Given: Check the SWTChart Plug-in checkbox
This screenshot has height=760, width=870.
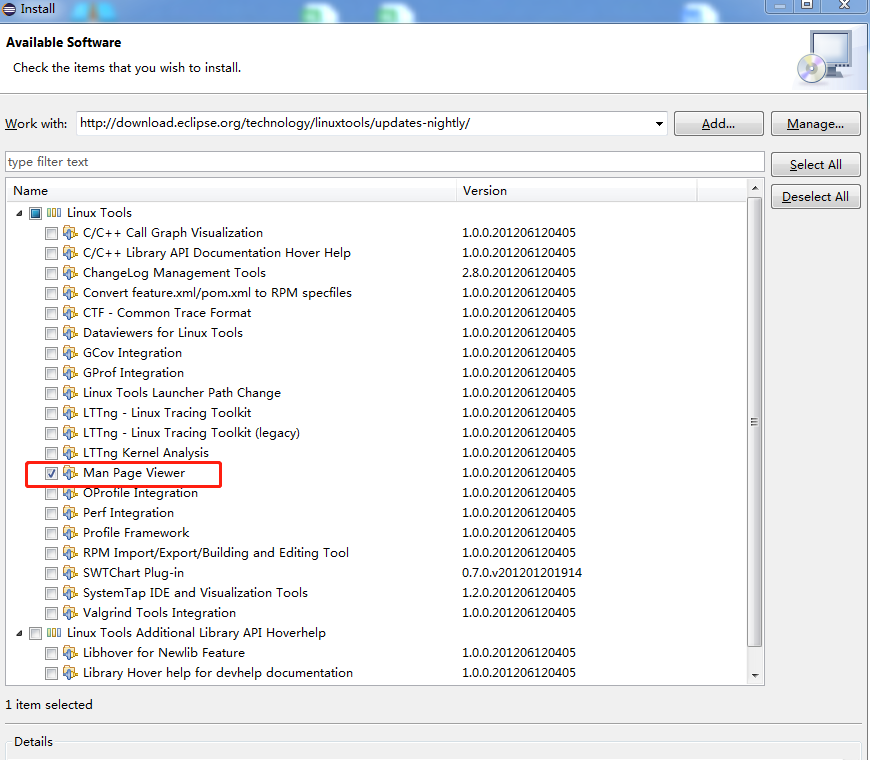Looking at the screenshot, I should (51, 573).
